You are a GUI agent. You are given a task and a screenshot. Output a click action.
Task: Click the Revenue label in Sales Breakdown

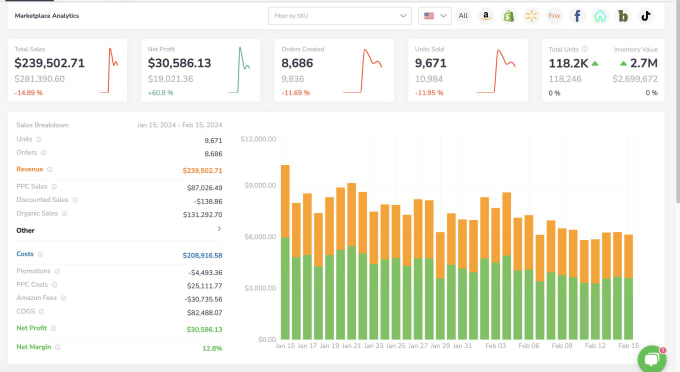pos(30,169)
